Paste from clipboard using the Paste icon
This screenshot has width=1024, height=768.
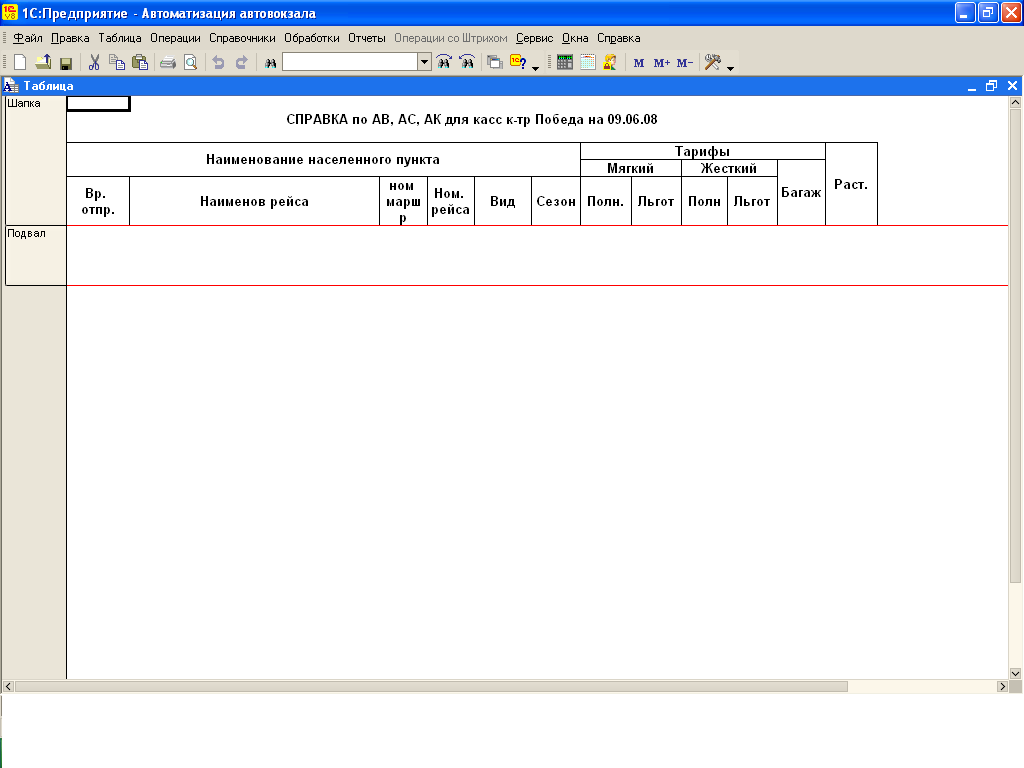(x=140, y=63)
